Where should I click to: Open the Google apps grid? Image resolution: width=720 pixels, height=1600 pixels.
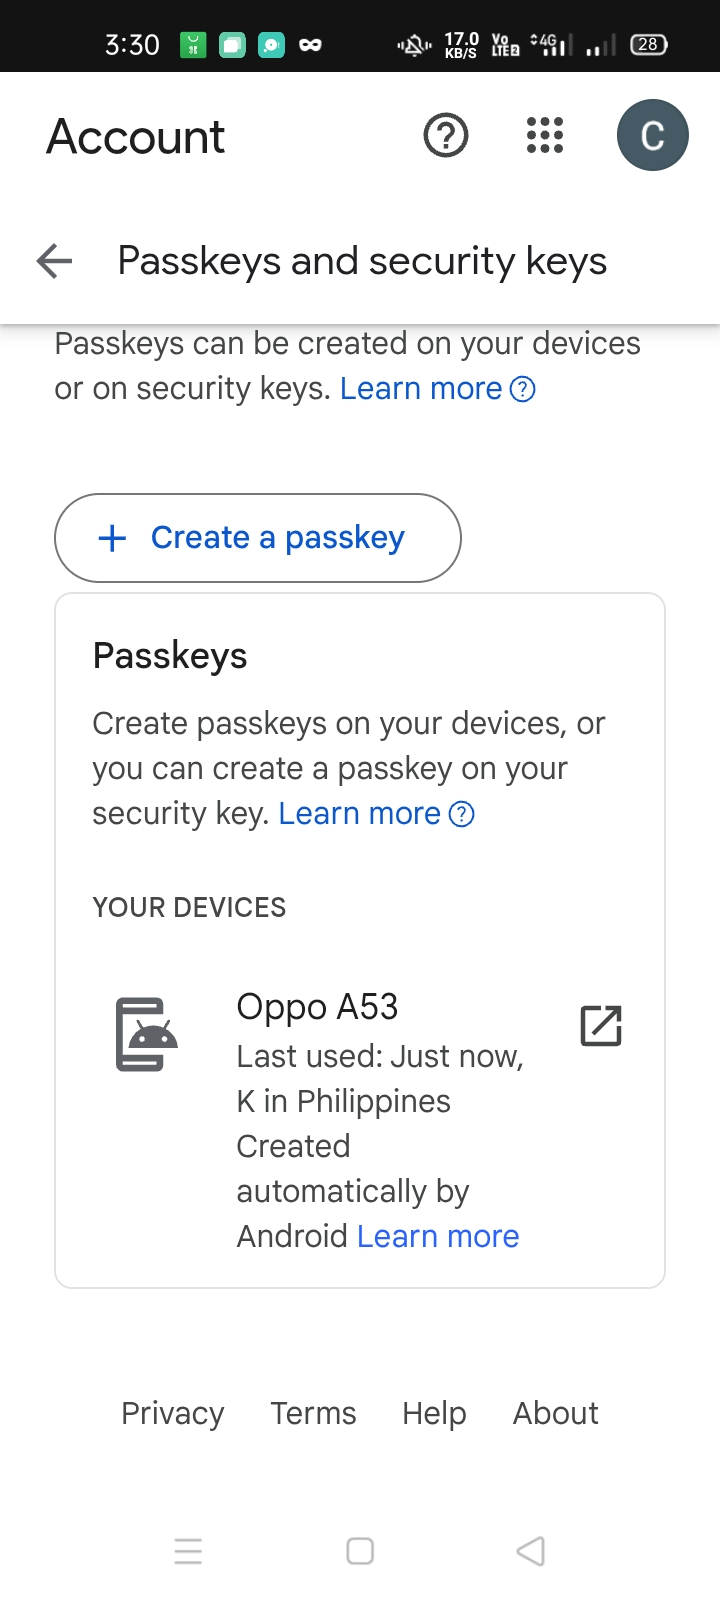(x=545, y=135)
